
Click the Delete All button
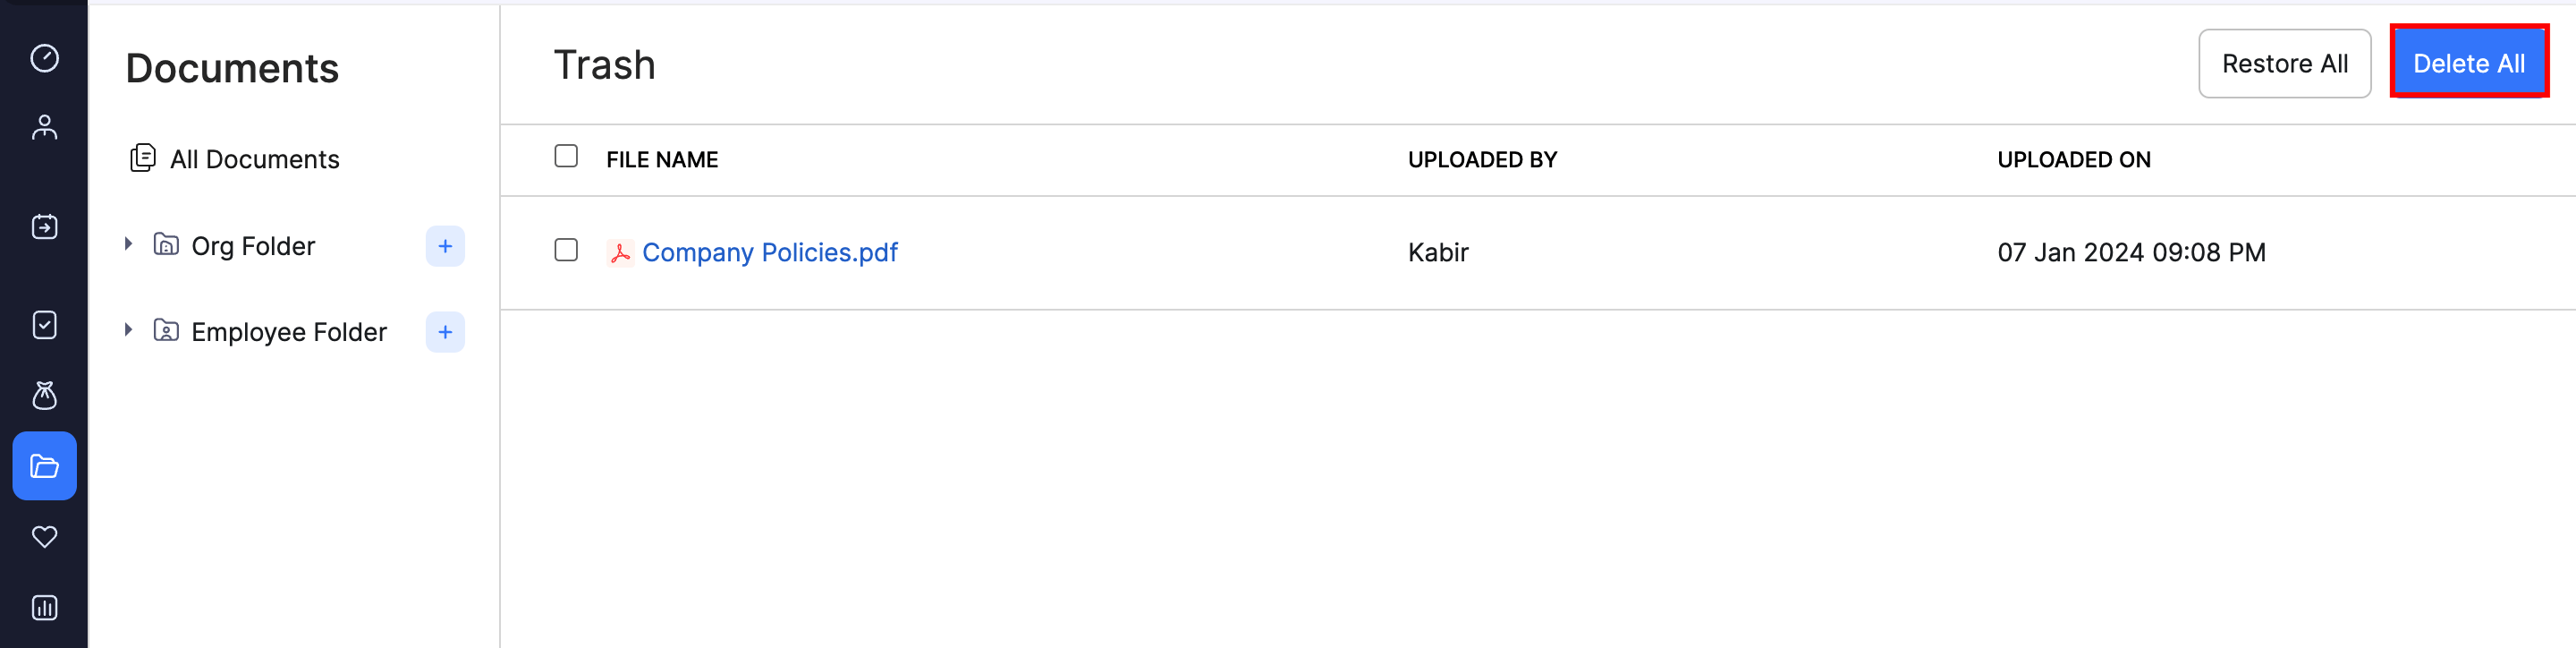pyautogui.click(x=2468, y=64)
